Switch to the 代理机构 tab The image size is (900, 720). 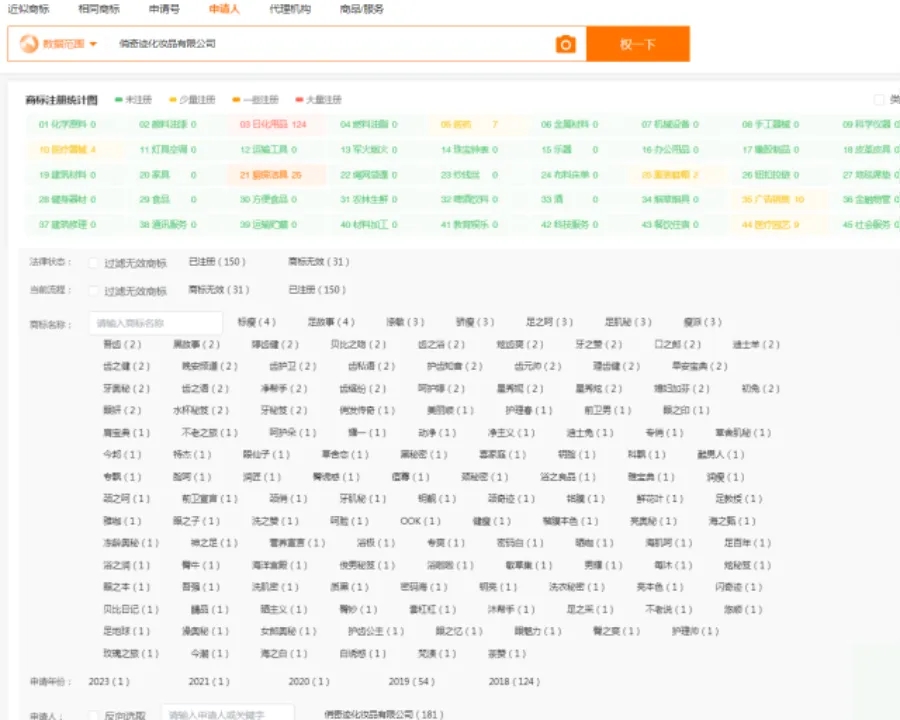[x=289, y=9]
